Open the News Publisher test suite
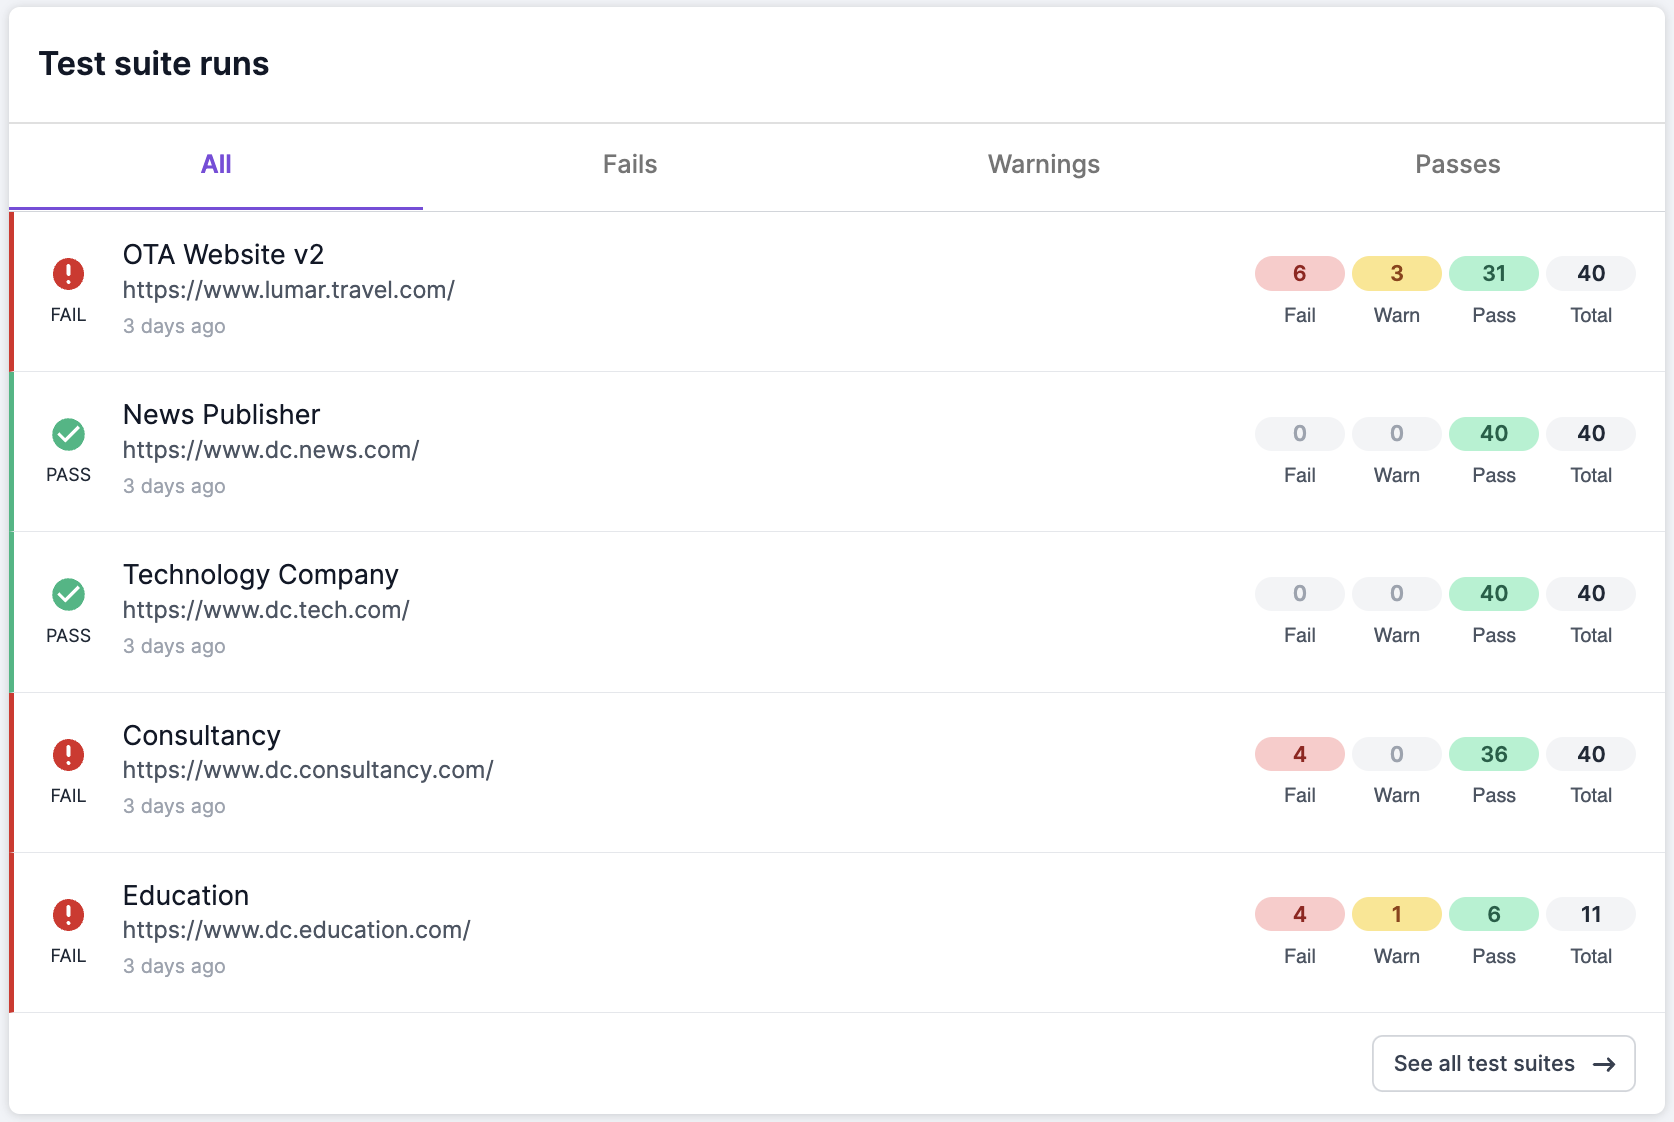 pos(221,415)
